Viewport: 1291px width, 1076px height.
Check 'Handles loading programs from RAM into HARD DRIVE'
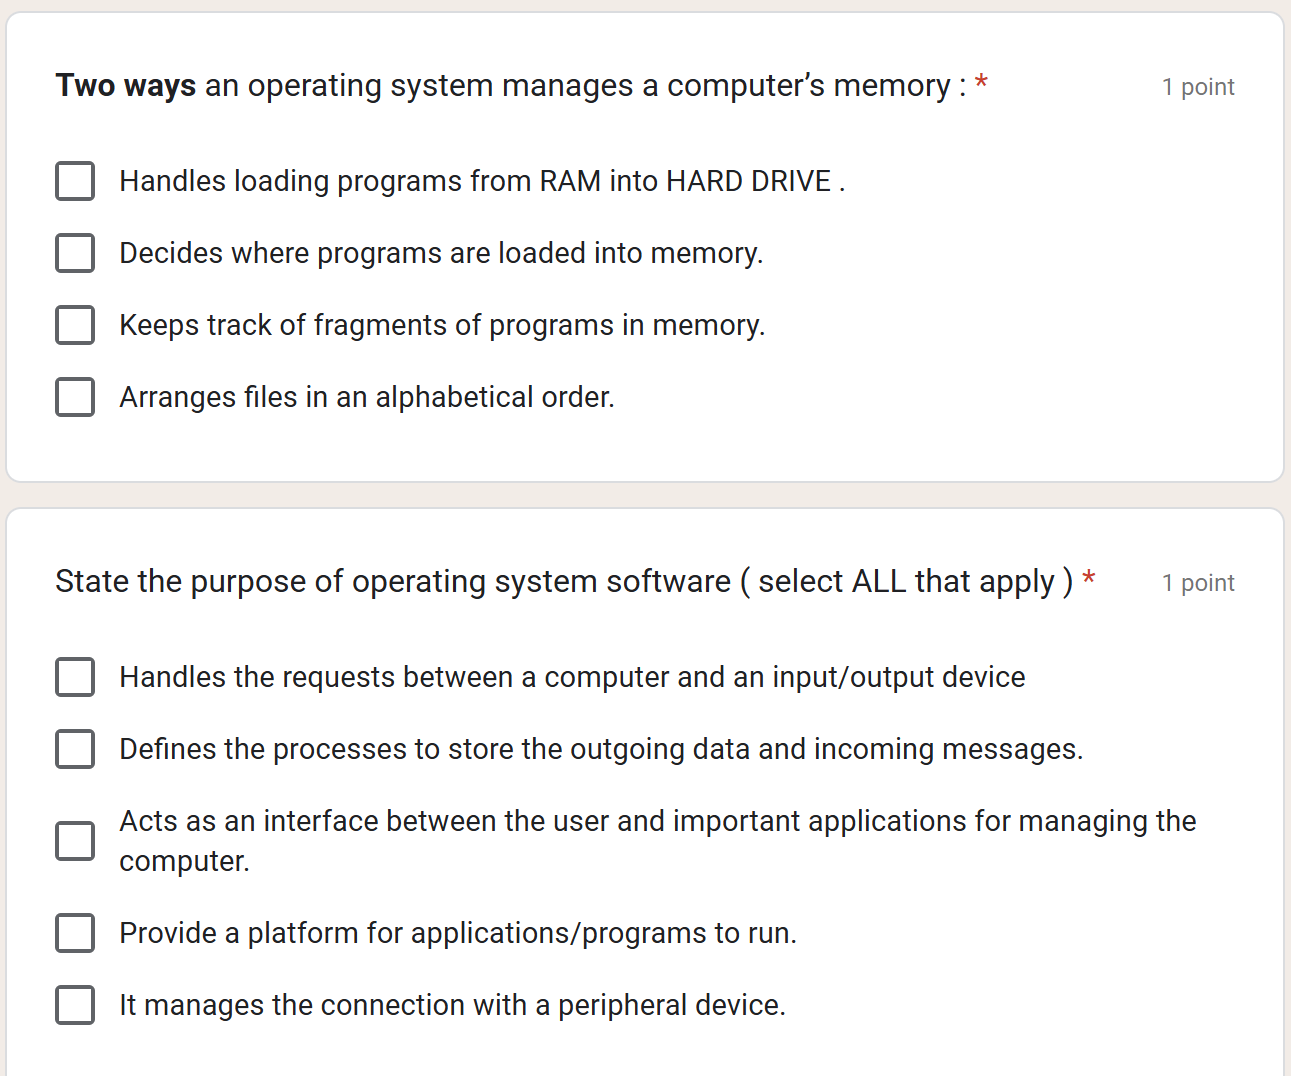click(x=75, y=181)
